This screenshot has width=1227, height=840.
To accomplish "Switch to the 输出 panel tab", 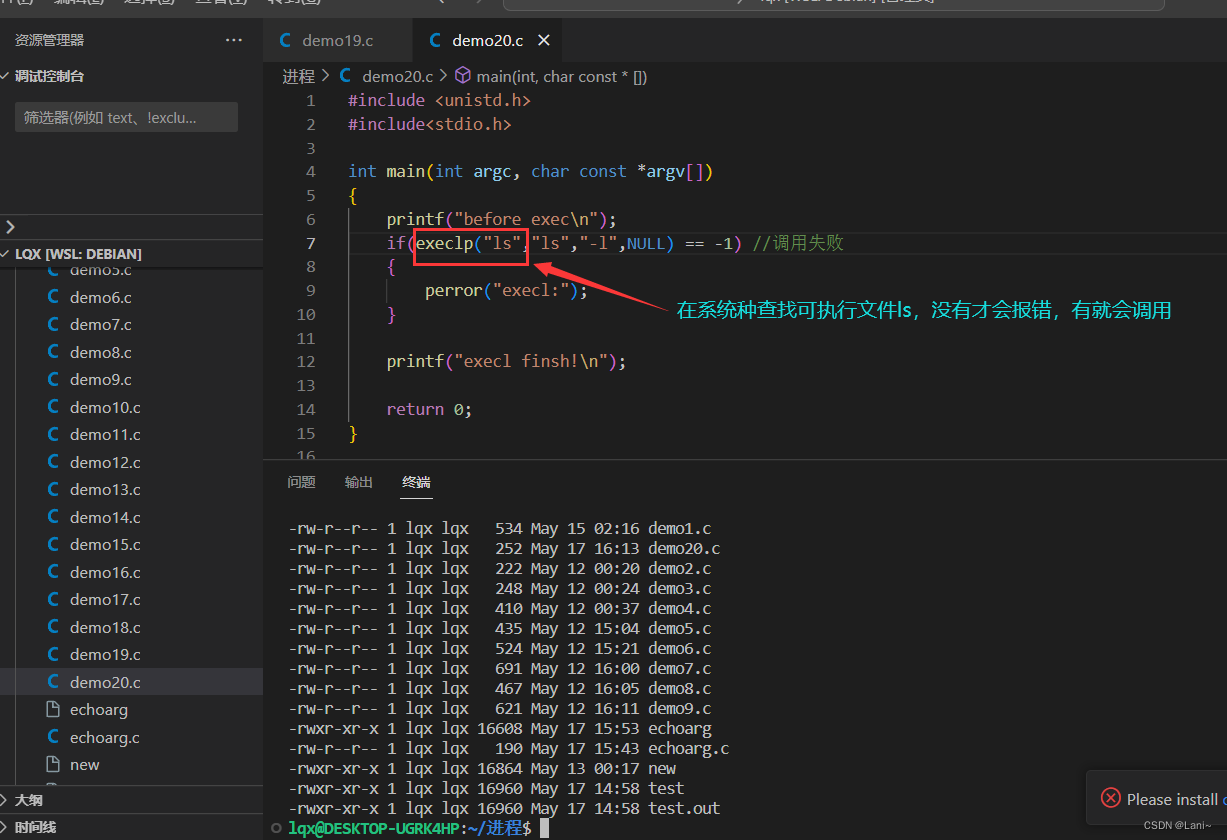I will pyautogui.click(x=358, y=481).
